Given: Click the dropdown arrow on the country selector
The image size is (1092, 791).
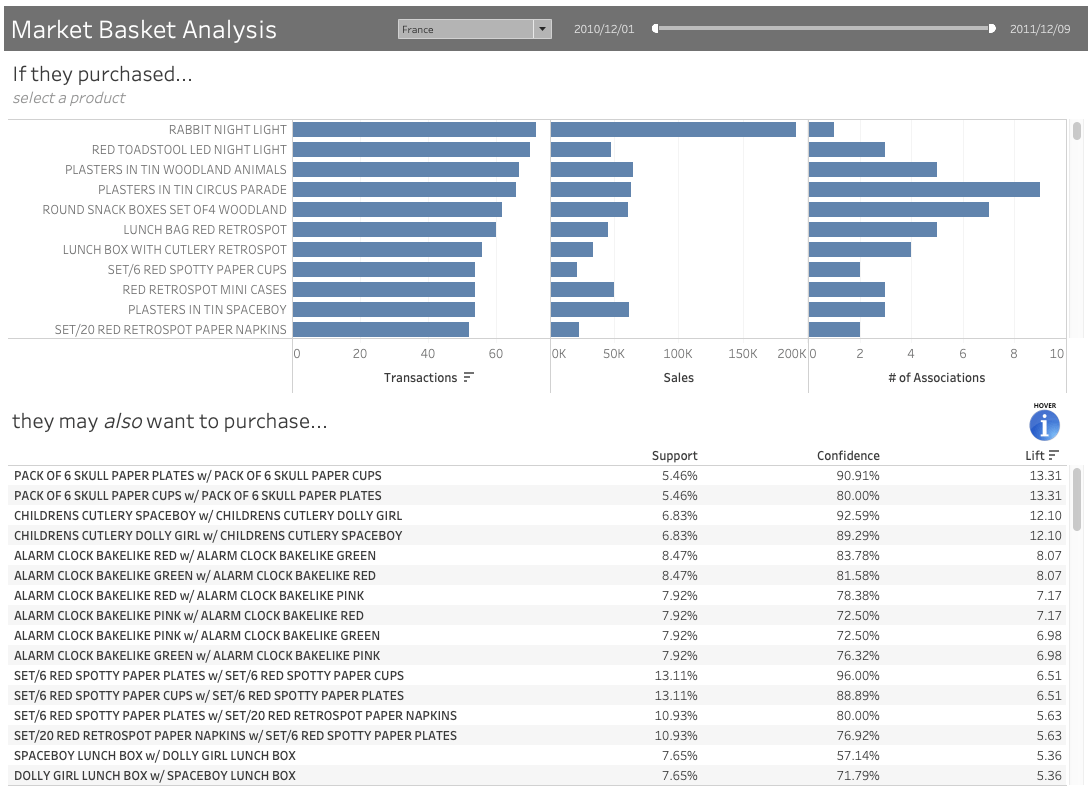Looking at the screenshot, I should click(541, 29).
